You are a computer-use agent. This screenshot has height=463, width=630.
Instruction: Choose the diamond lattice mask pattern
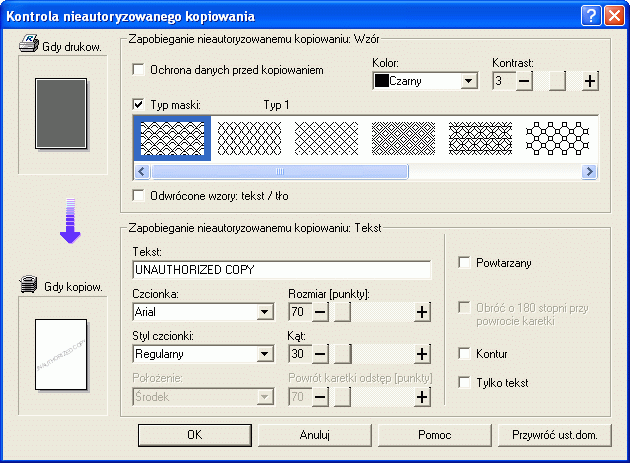click(325, 139)
